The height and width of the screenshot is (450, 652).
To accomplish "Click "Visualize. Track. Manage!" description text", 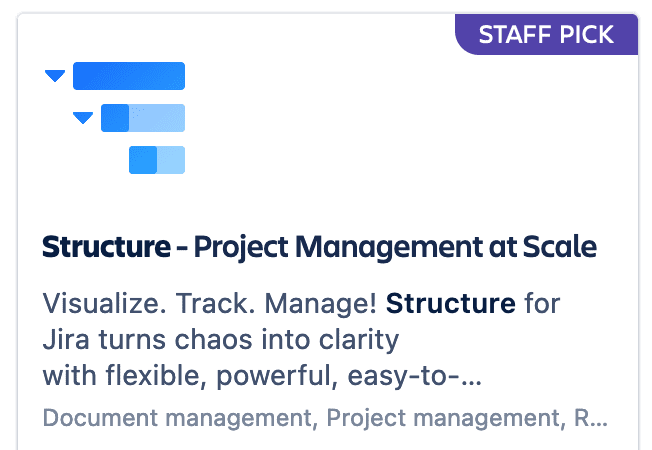I will [210, 303].
